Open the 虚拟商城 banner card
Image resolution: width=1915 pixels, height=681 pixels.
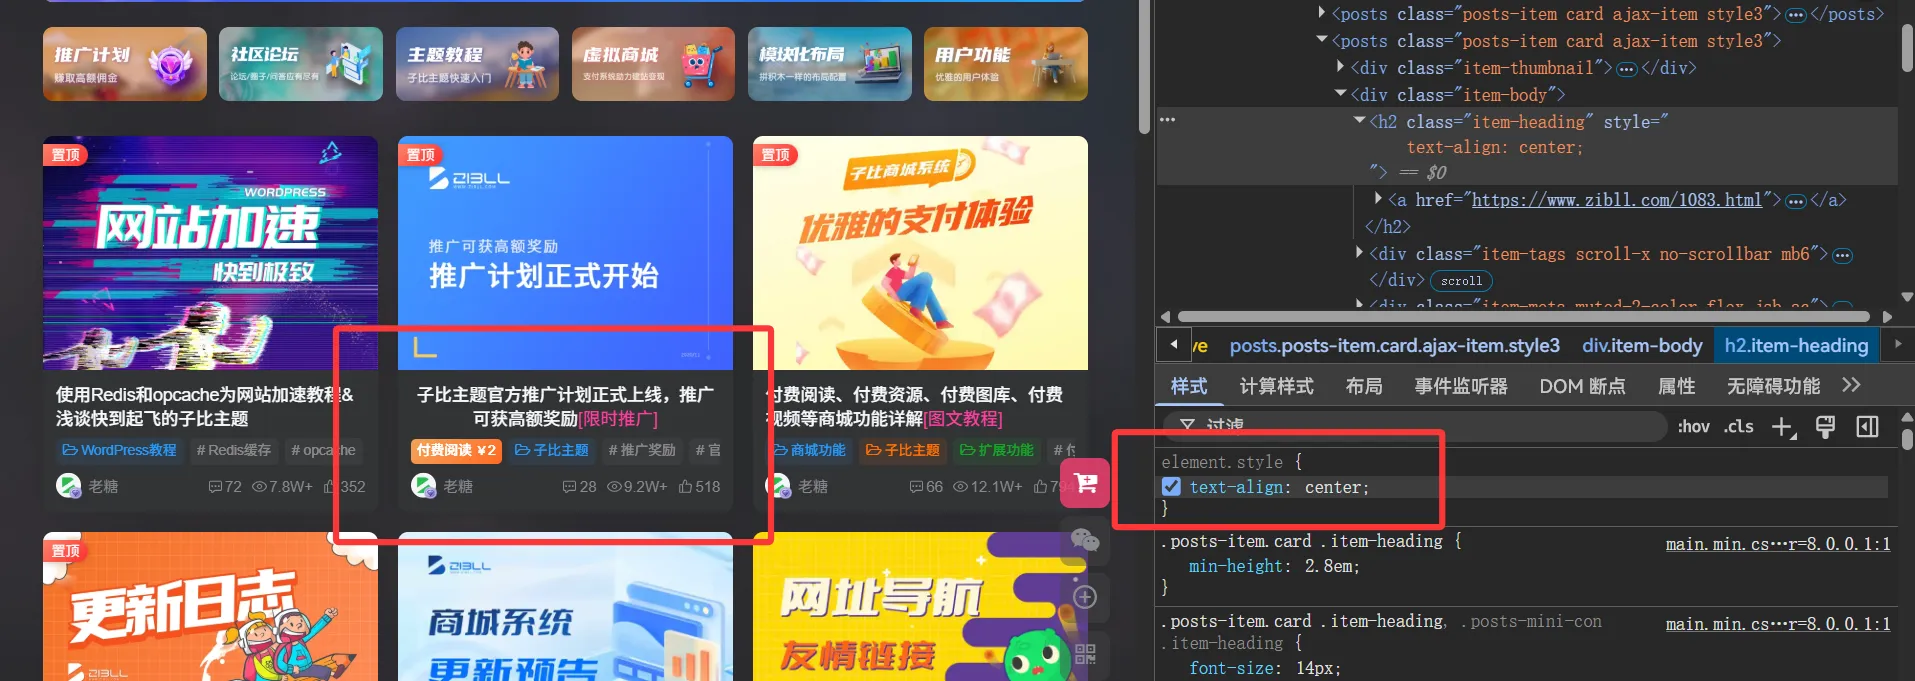(x=653, y=64)
